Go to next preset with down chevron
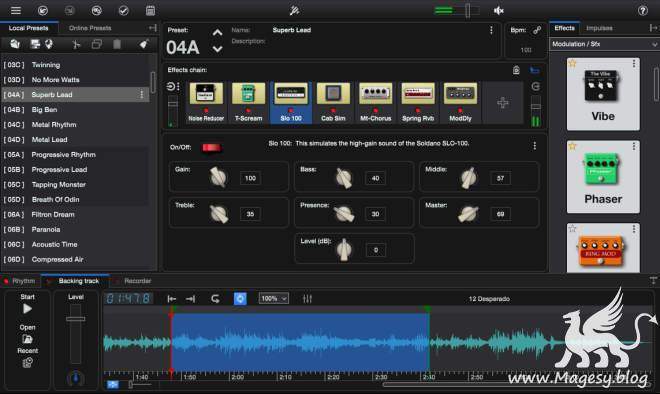 coord(217,49)
